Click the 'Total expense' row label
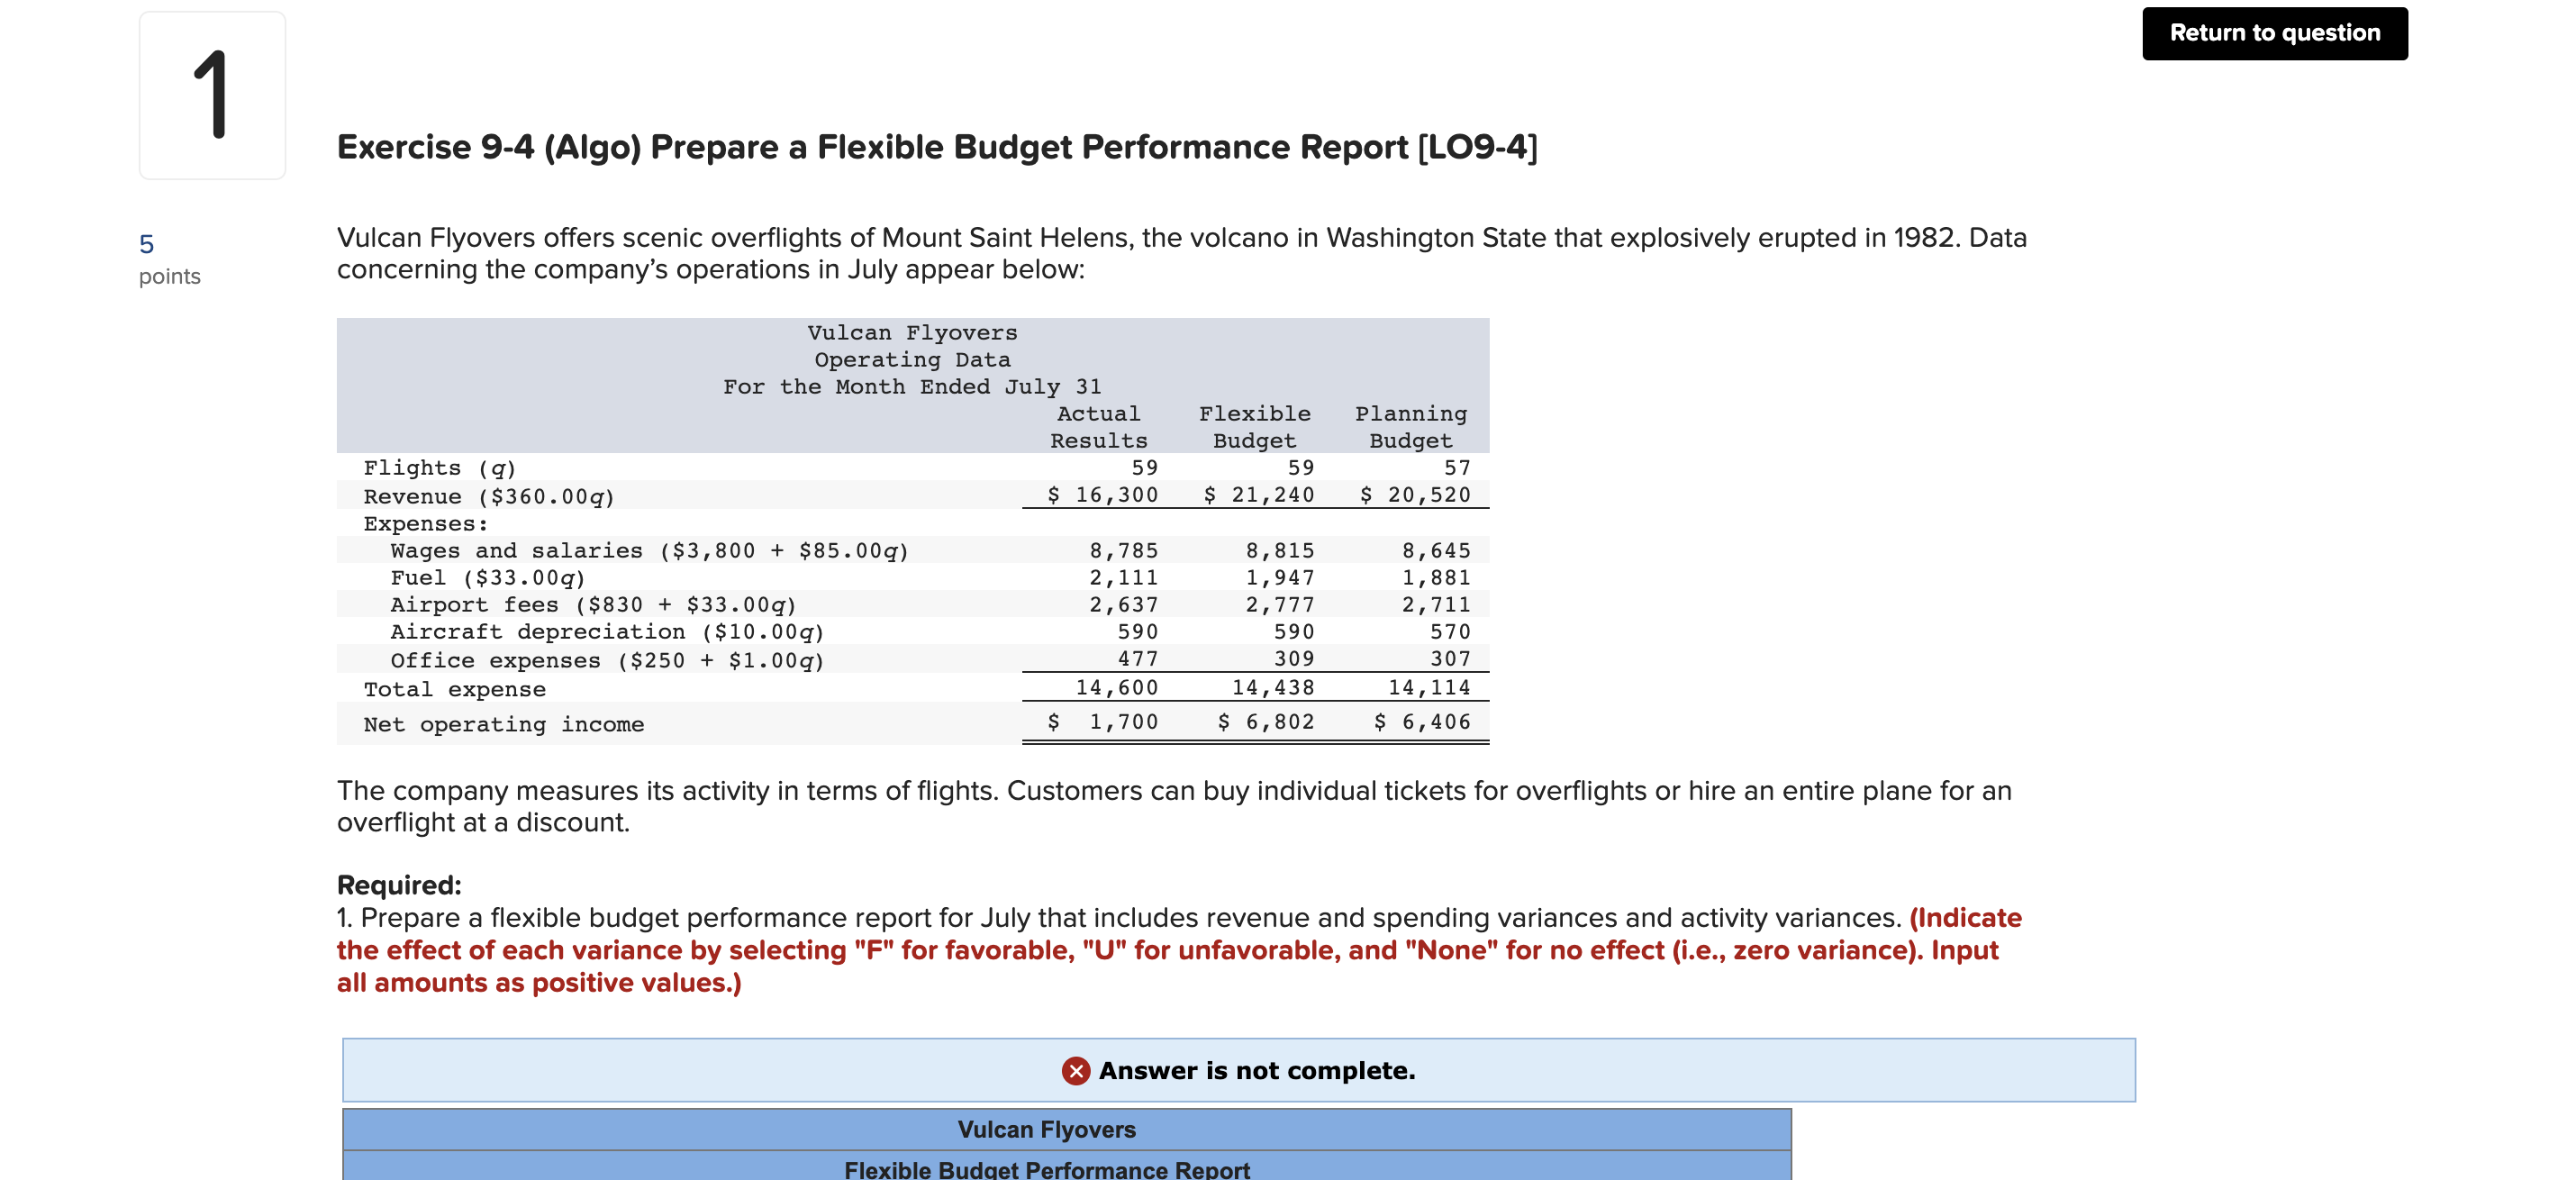Viewport: 2576px width, 1180px height. pyautogui.click(x=454, y=688)
